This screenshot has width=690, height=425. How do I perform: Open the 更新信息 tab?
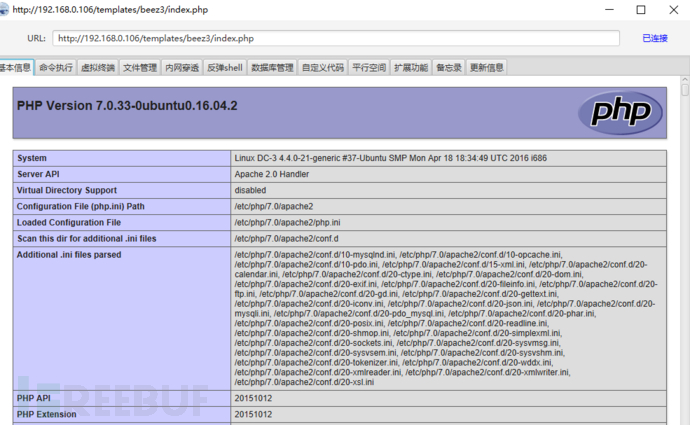pos(487,67)
